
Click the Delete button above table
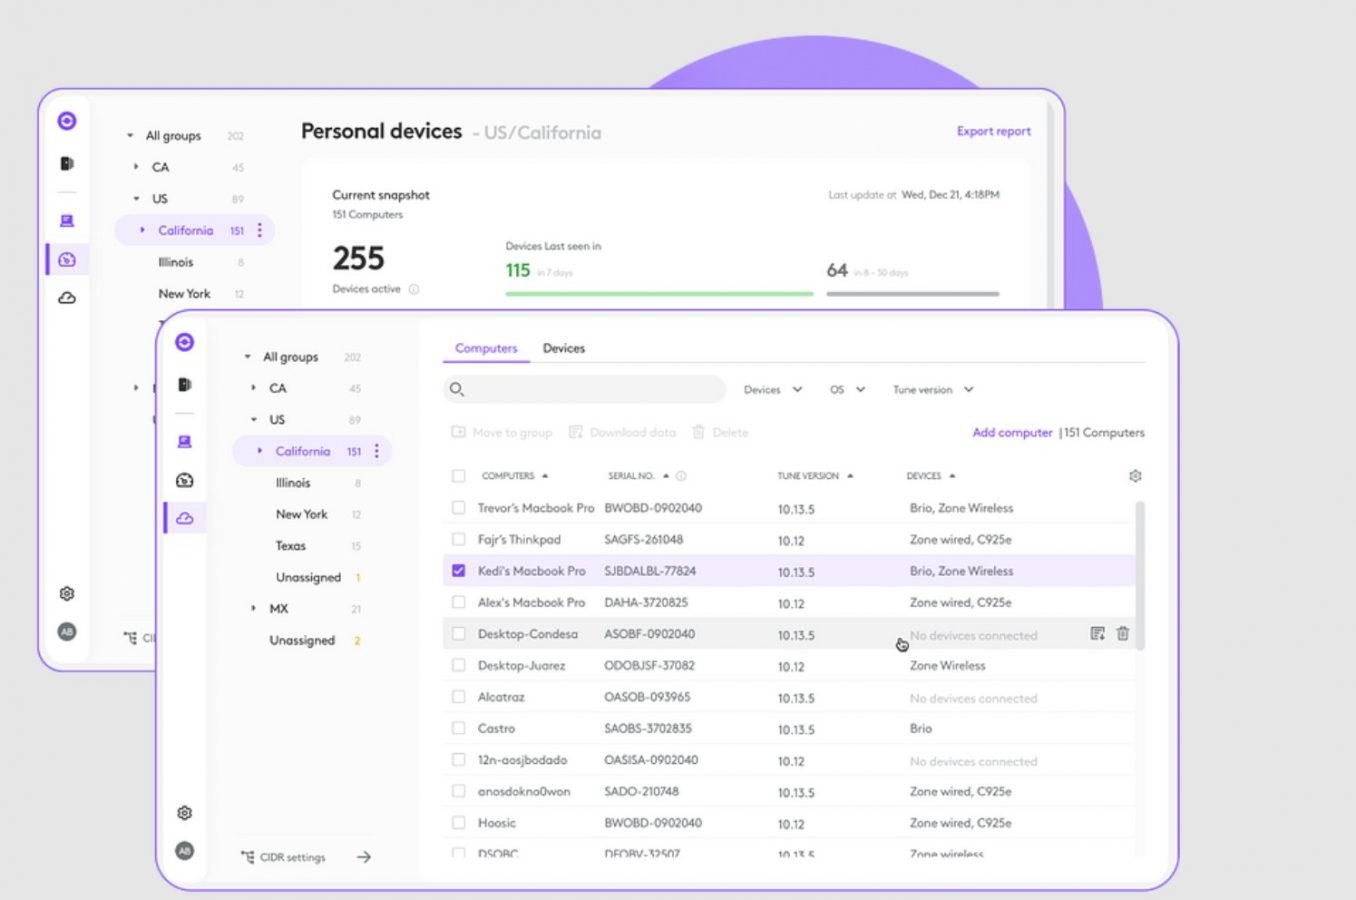click(720, 433)
